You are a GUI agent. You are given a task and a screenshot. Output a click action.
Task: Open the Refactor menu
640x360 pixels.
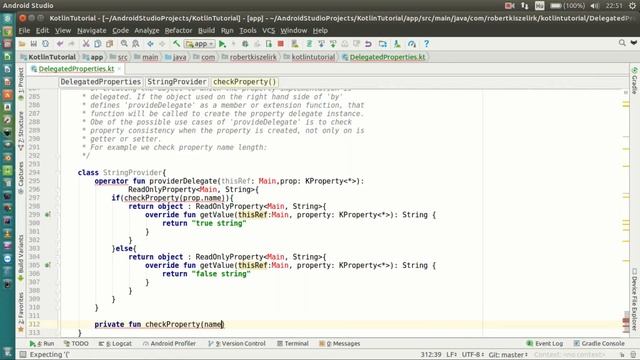click(178, 31)
